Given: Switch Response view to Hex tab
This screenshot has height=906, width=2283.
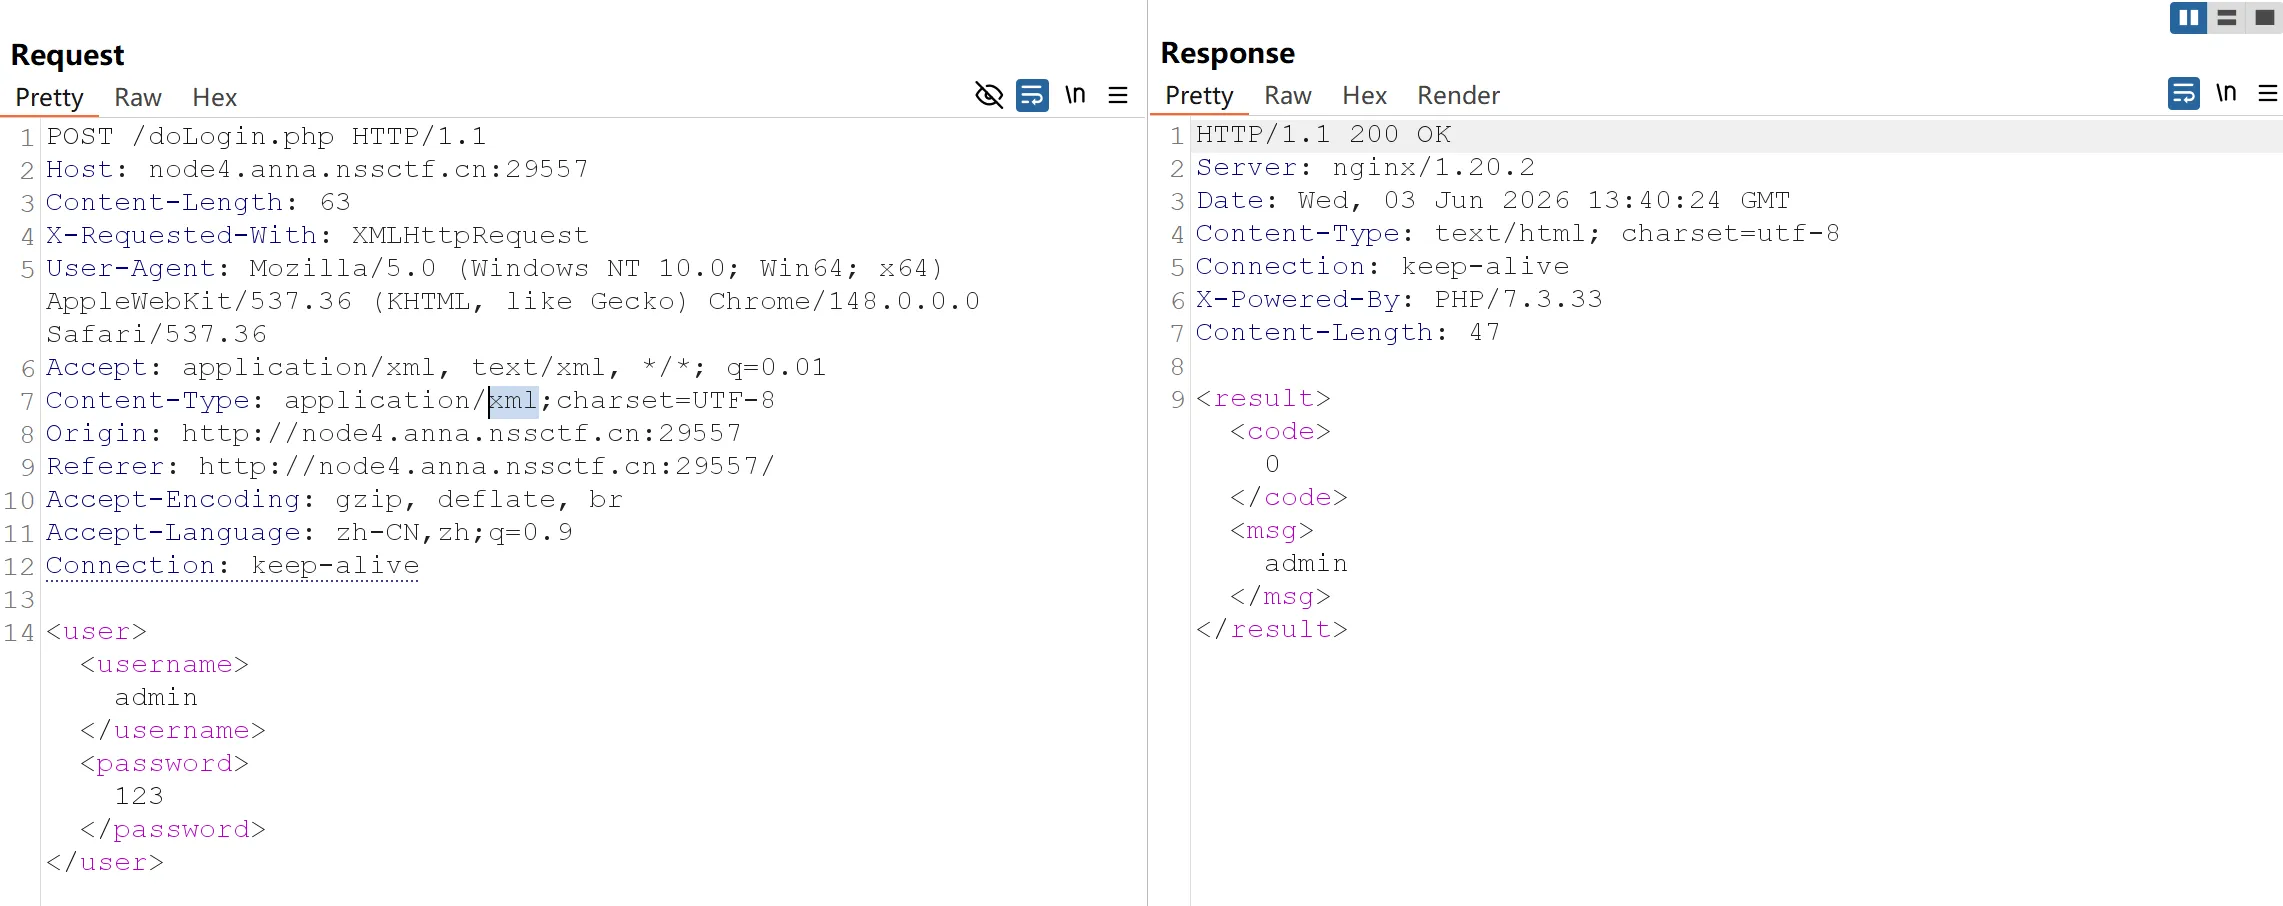Looking at the screenshot, I should point(1364,95).
